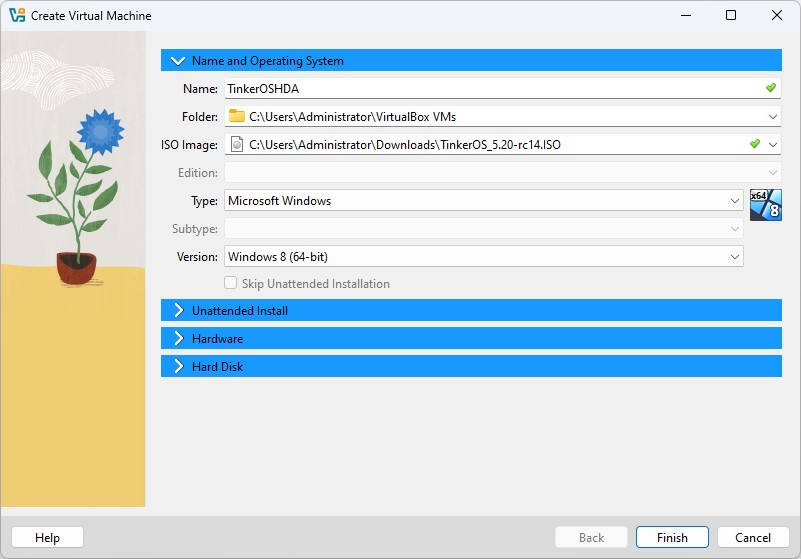Click the disc icon in ISO Image field
Image resolution: width=801 pixels, height=559 pixels.
point(237,145)
